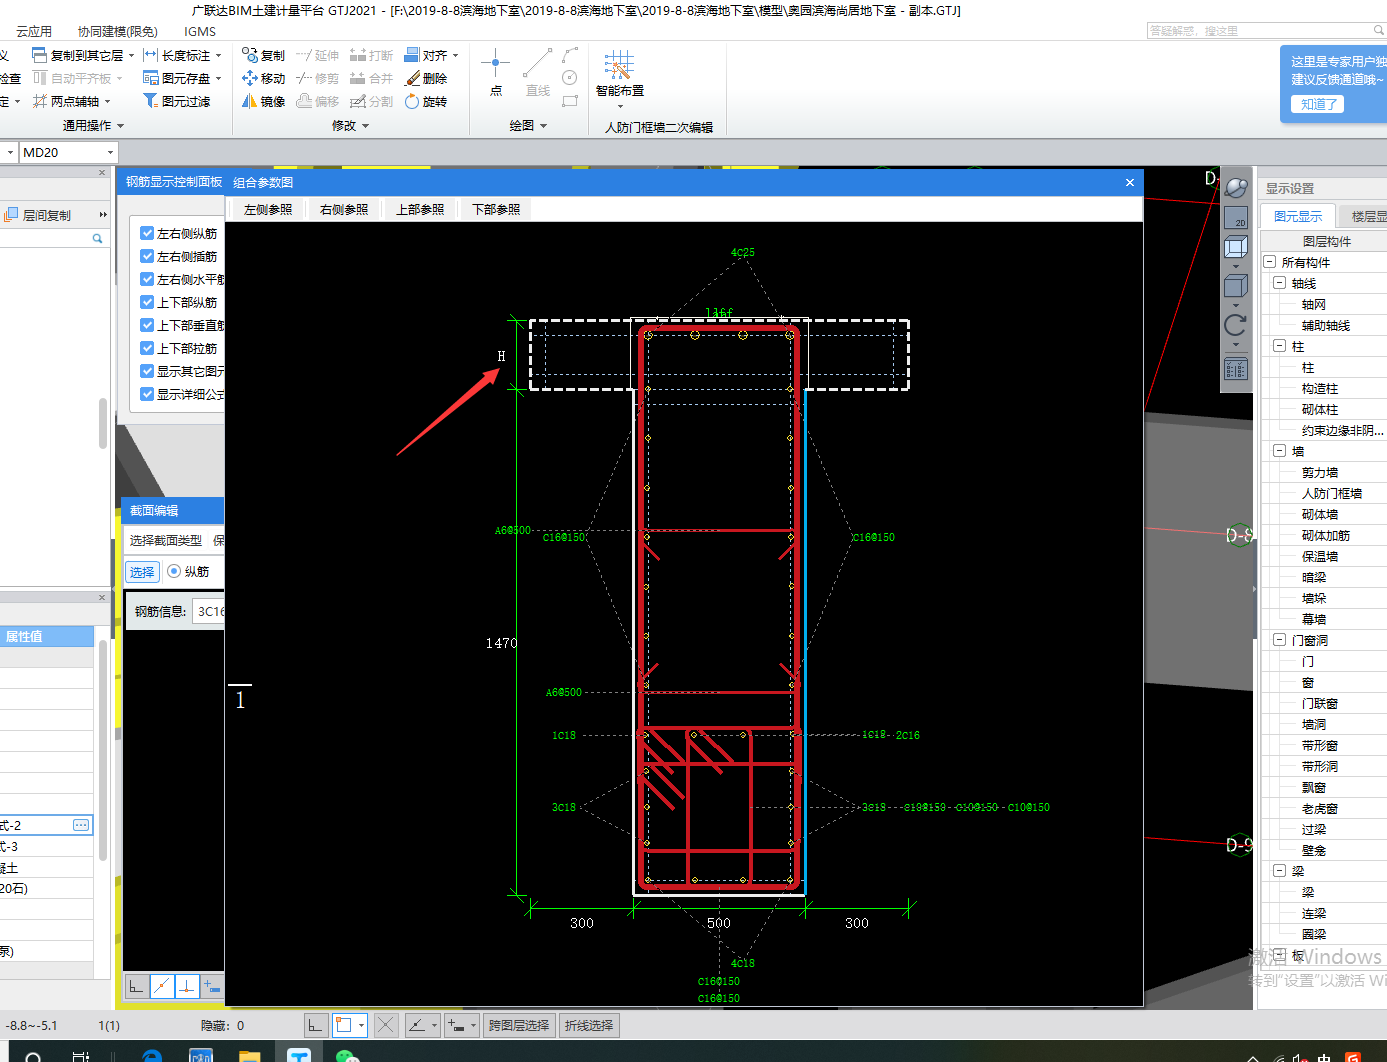
Task: Click the orthogonal snap icon in status bar
Action: 315,1025
